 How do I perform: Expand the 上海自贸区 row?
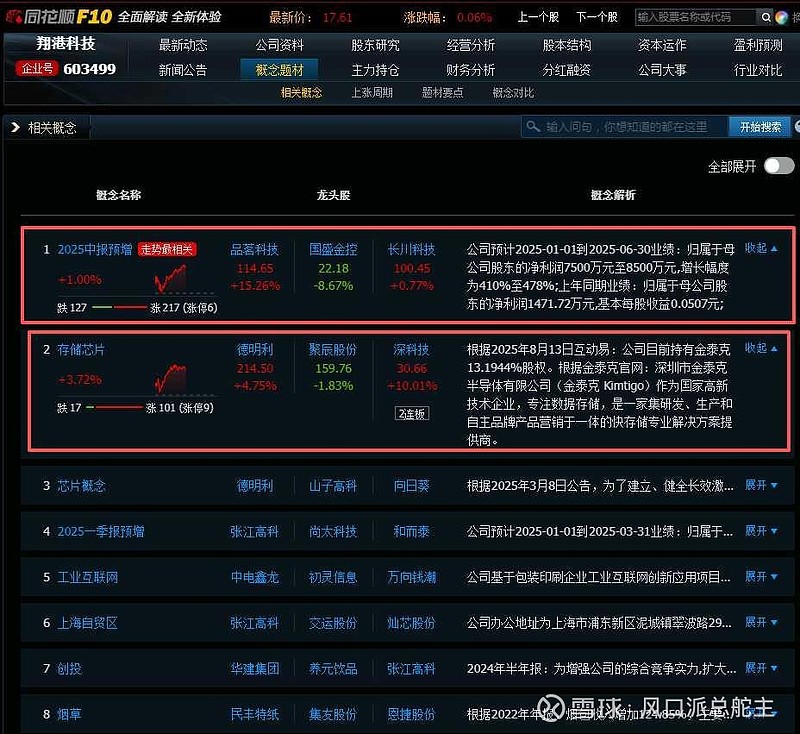[x=761, y=622]
